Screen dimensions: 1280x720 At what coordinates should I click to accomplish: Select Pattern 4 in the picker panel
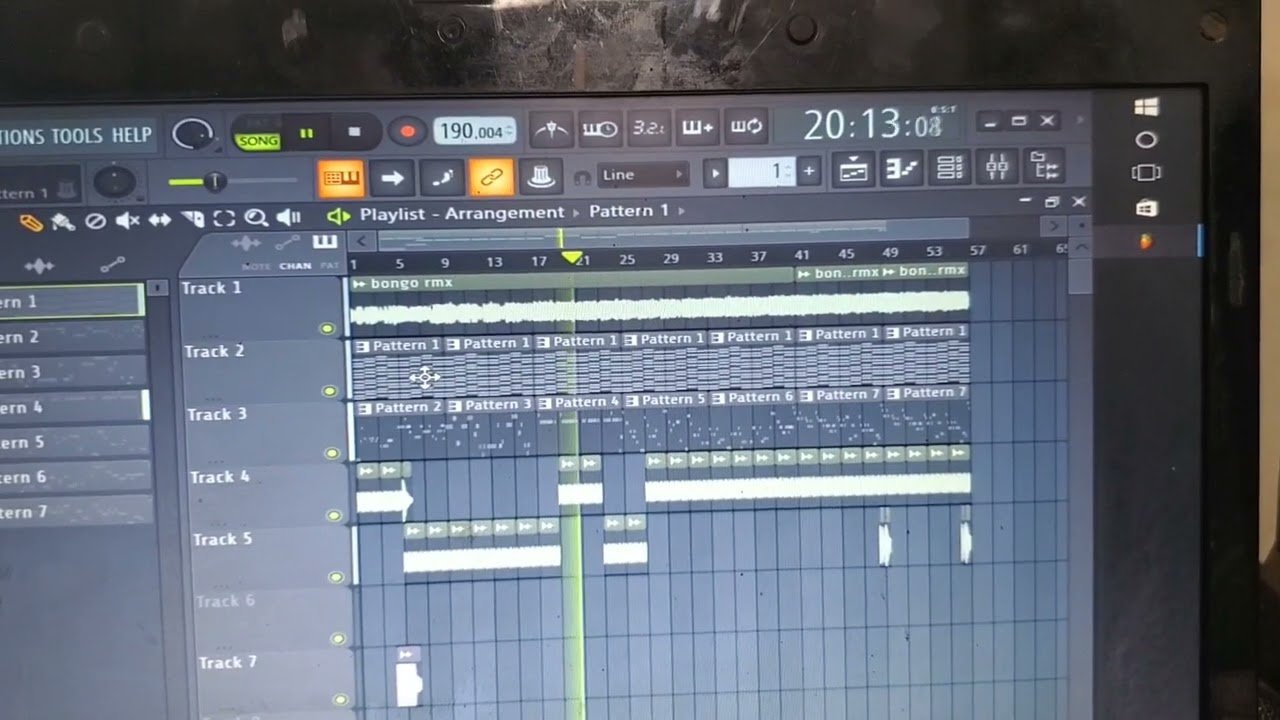[72, 407]
